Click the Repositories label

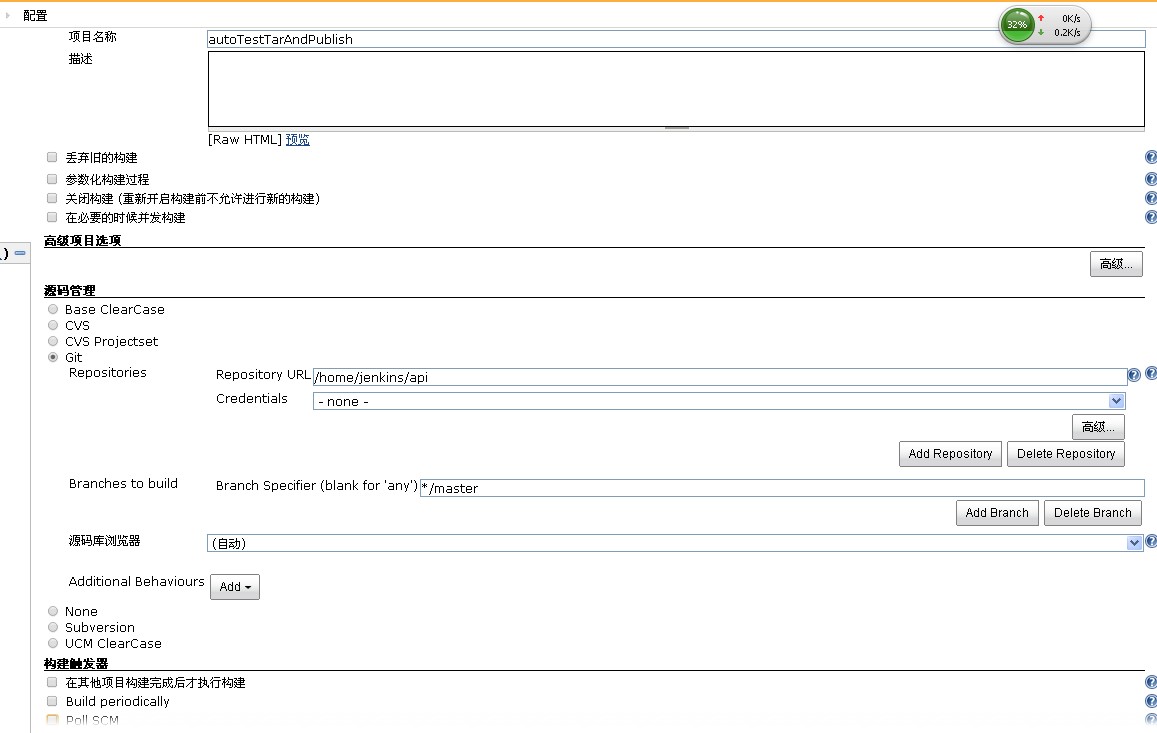(x=108, y=373)
